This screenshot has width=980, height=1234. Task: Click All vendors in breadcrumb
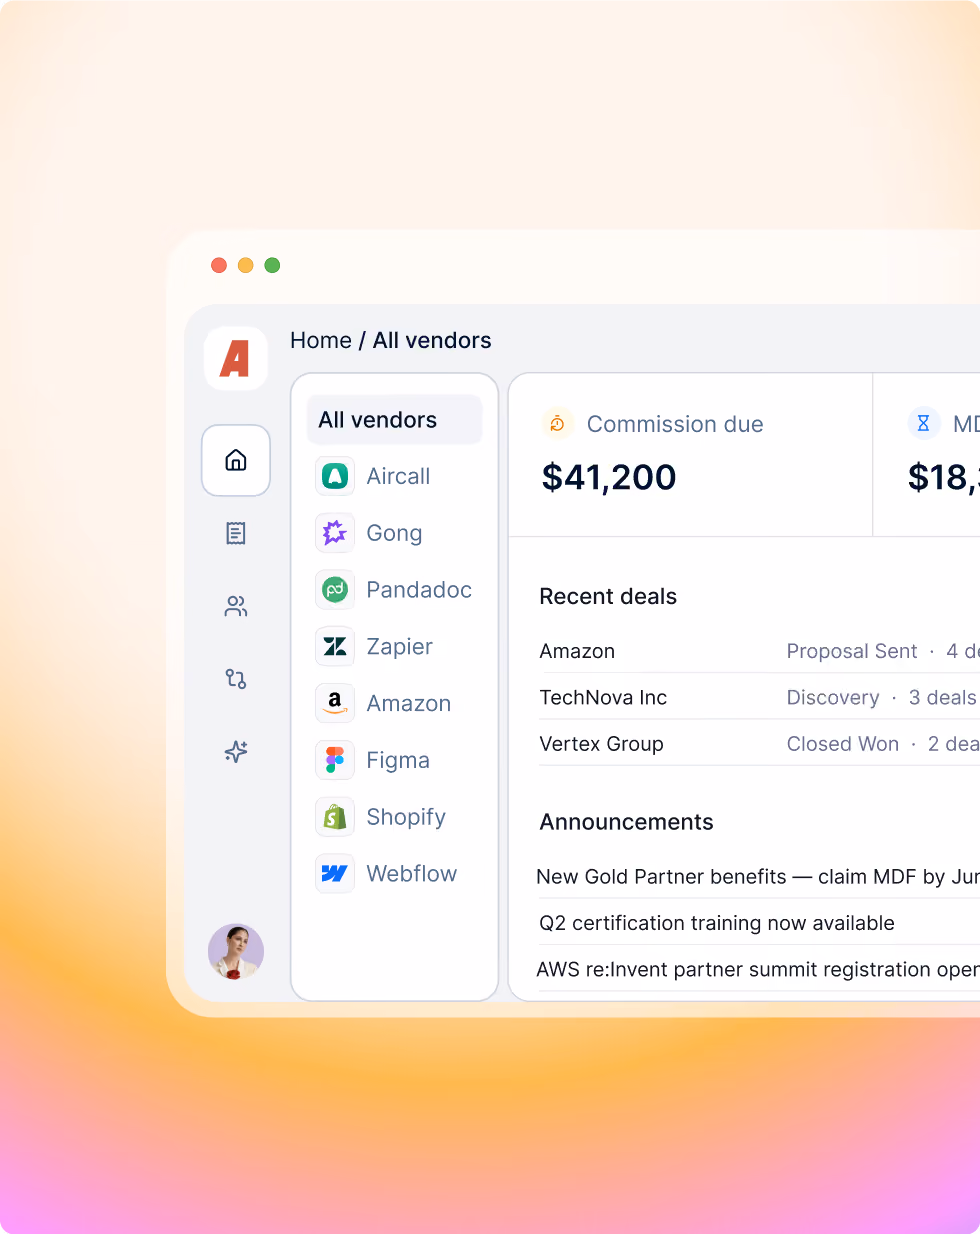pyautogui.click(x=432, y=340)
